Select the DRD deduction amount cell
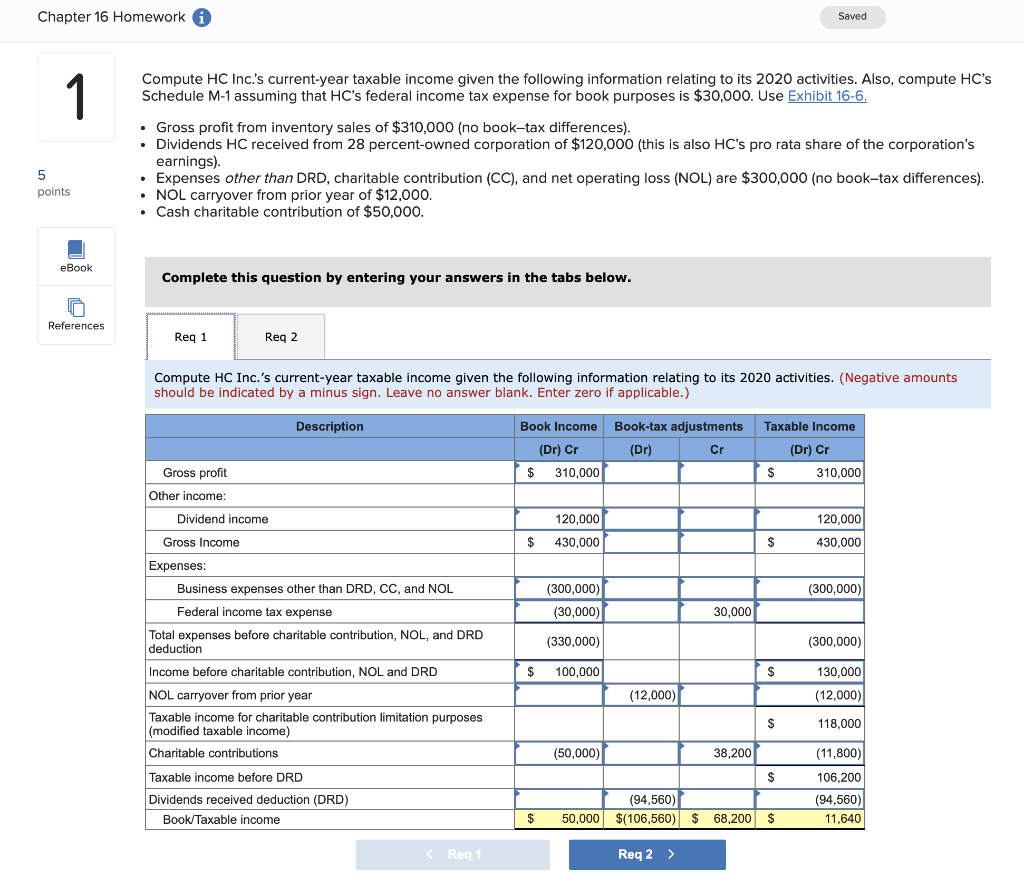This screenshot has width=1024, height=896. point(639,799)
